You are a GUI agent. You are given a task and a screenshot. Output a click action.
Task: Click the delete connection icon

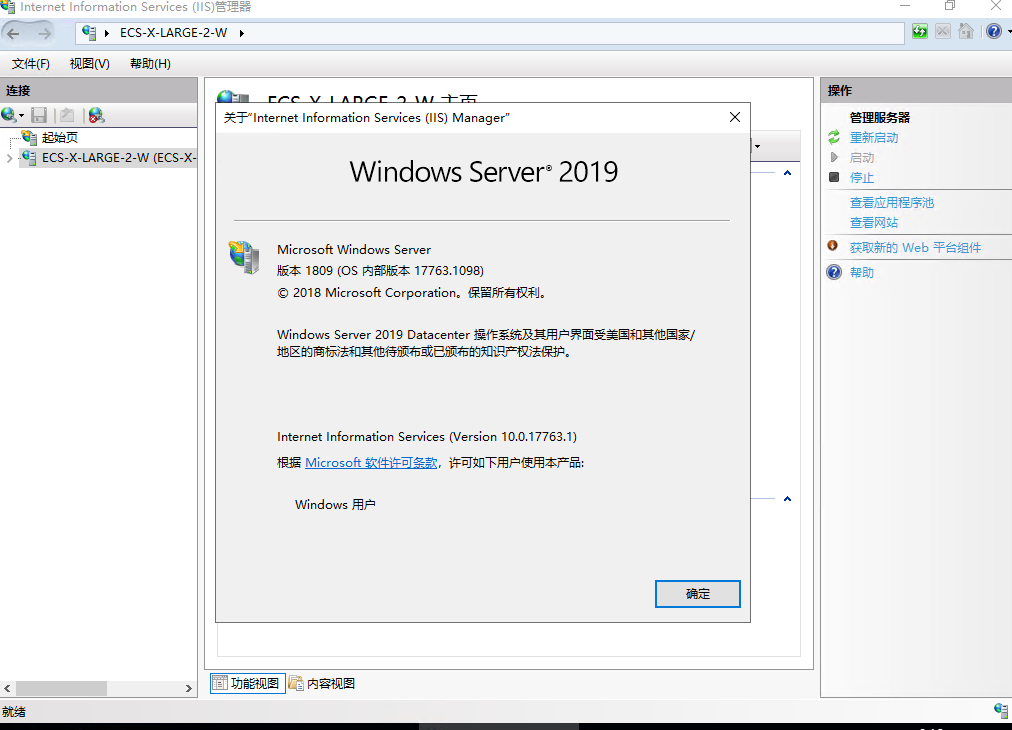tap(96, 115)
